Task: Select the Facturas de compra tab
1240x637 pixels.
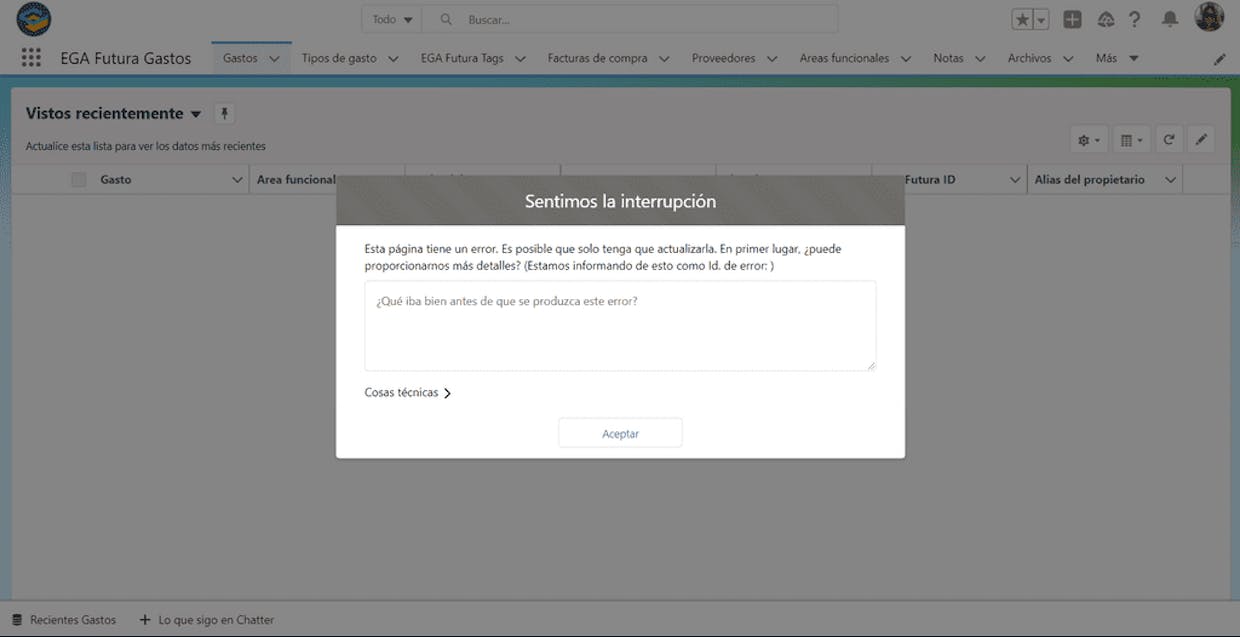Action: point(597,58)
